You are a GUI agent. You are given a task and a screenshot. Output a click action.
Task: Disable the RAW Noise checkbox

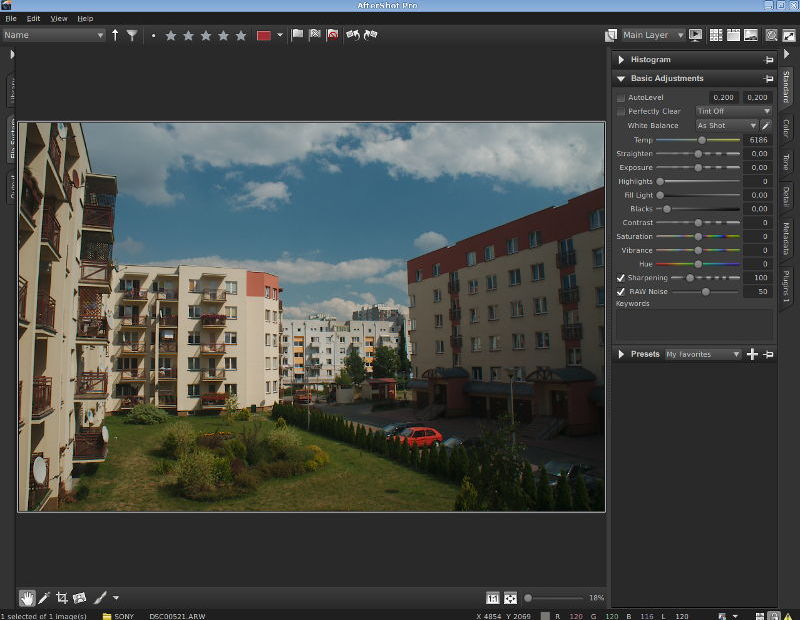click(x=621, y=292)
